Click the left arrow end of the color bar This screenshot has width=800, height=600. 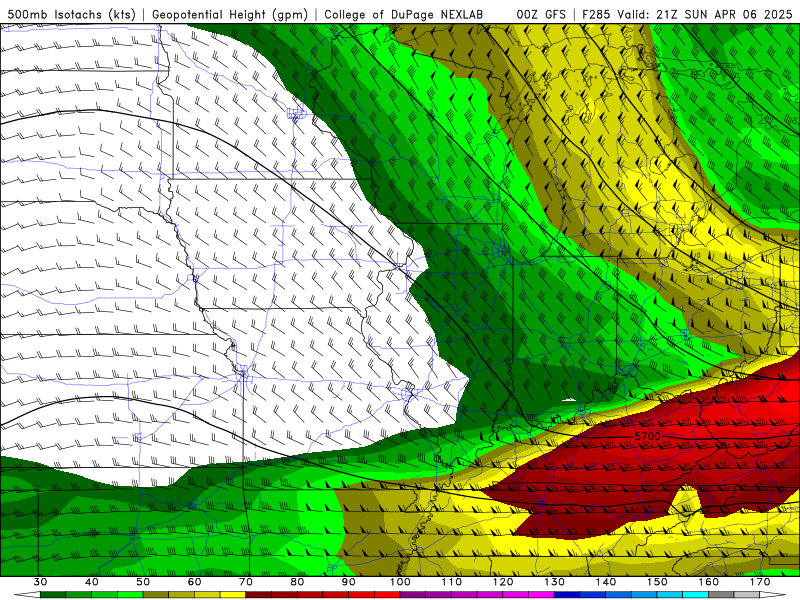(27, 595)
